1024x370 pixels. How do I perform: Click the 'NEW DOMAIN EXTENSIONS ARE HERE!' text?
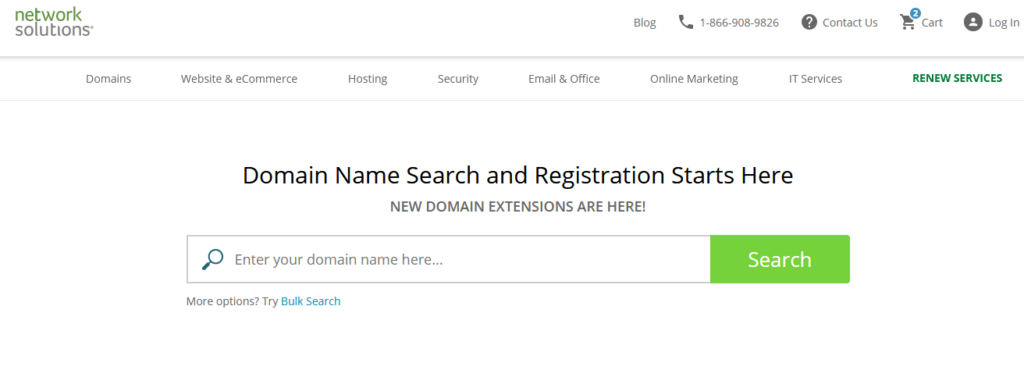pyautogui.click(x=518, y=207)
